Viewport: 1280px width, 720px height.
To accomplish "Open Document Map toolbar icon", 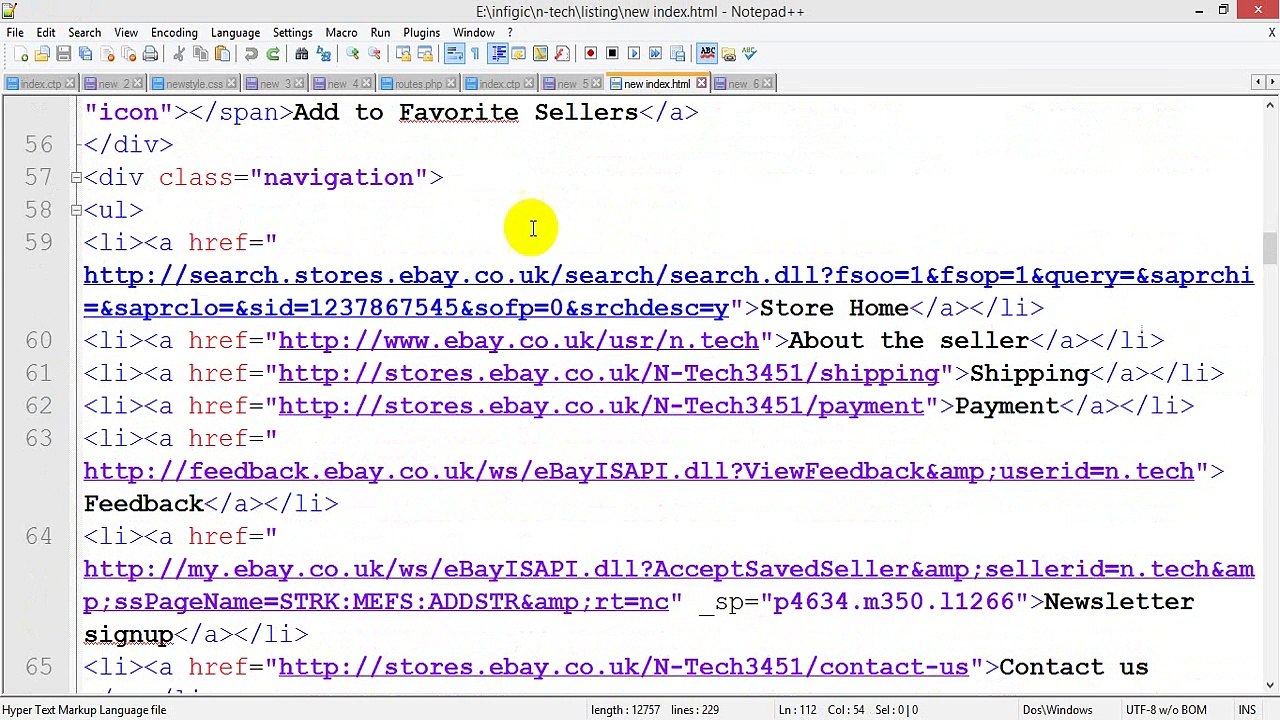I will tap(540, 54).
